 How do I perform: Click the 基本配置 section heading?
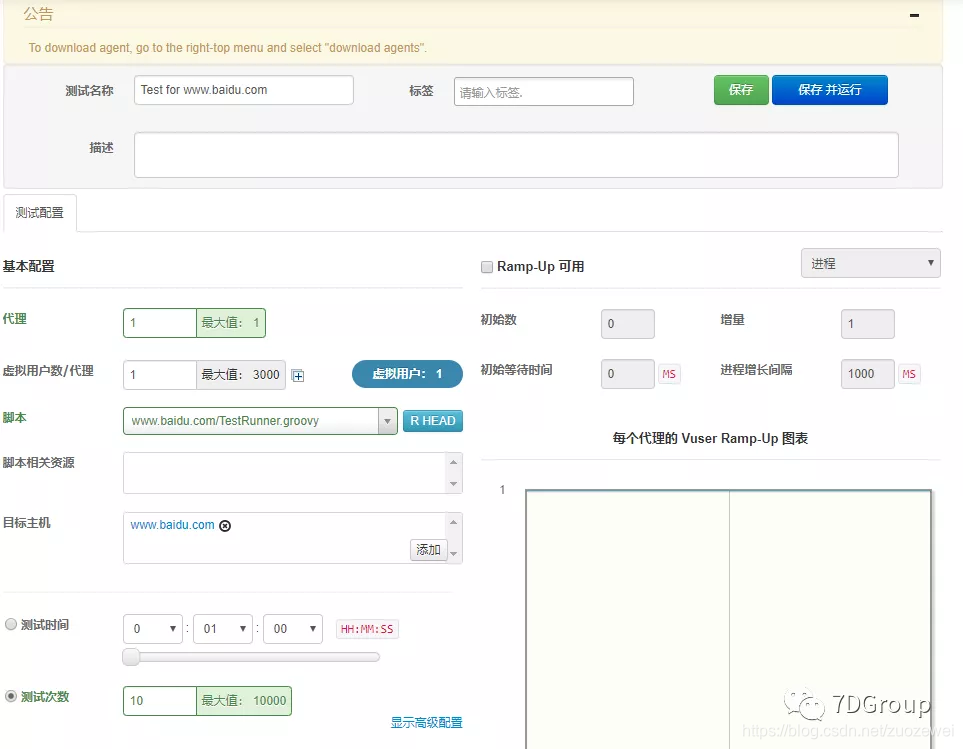coord(29,266)
